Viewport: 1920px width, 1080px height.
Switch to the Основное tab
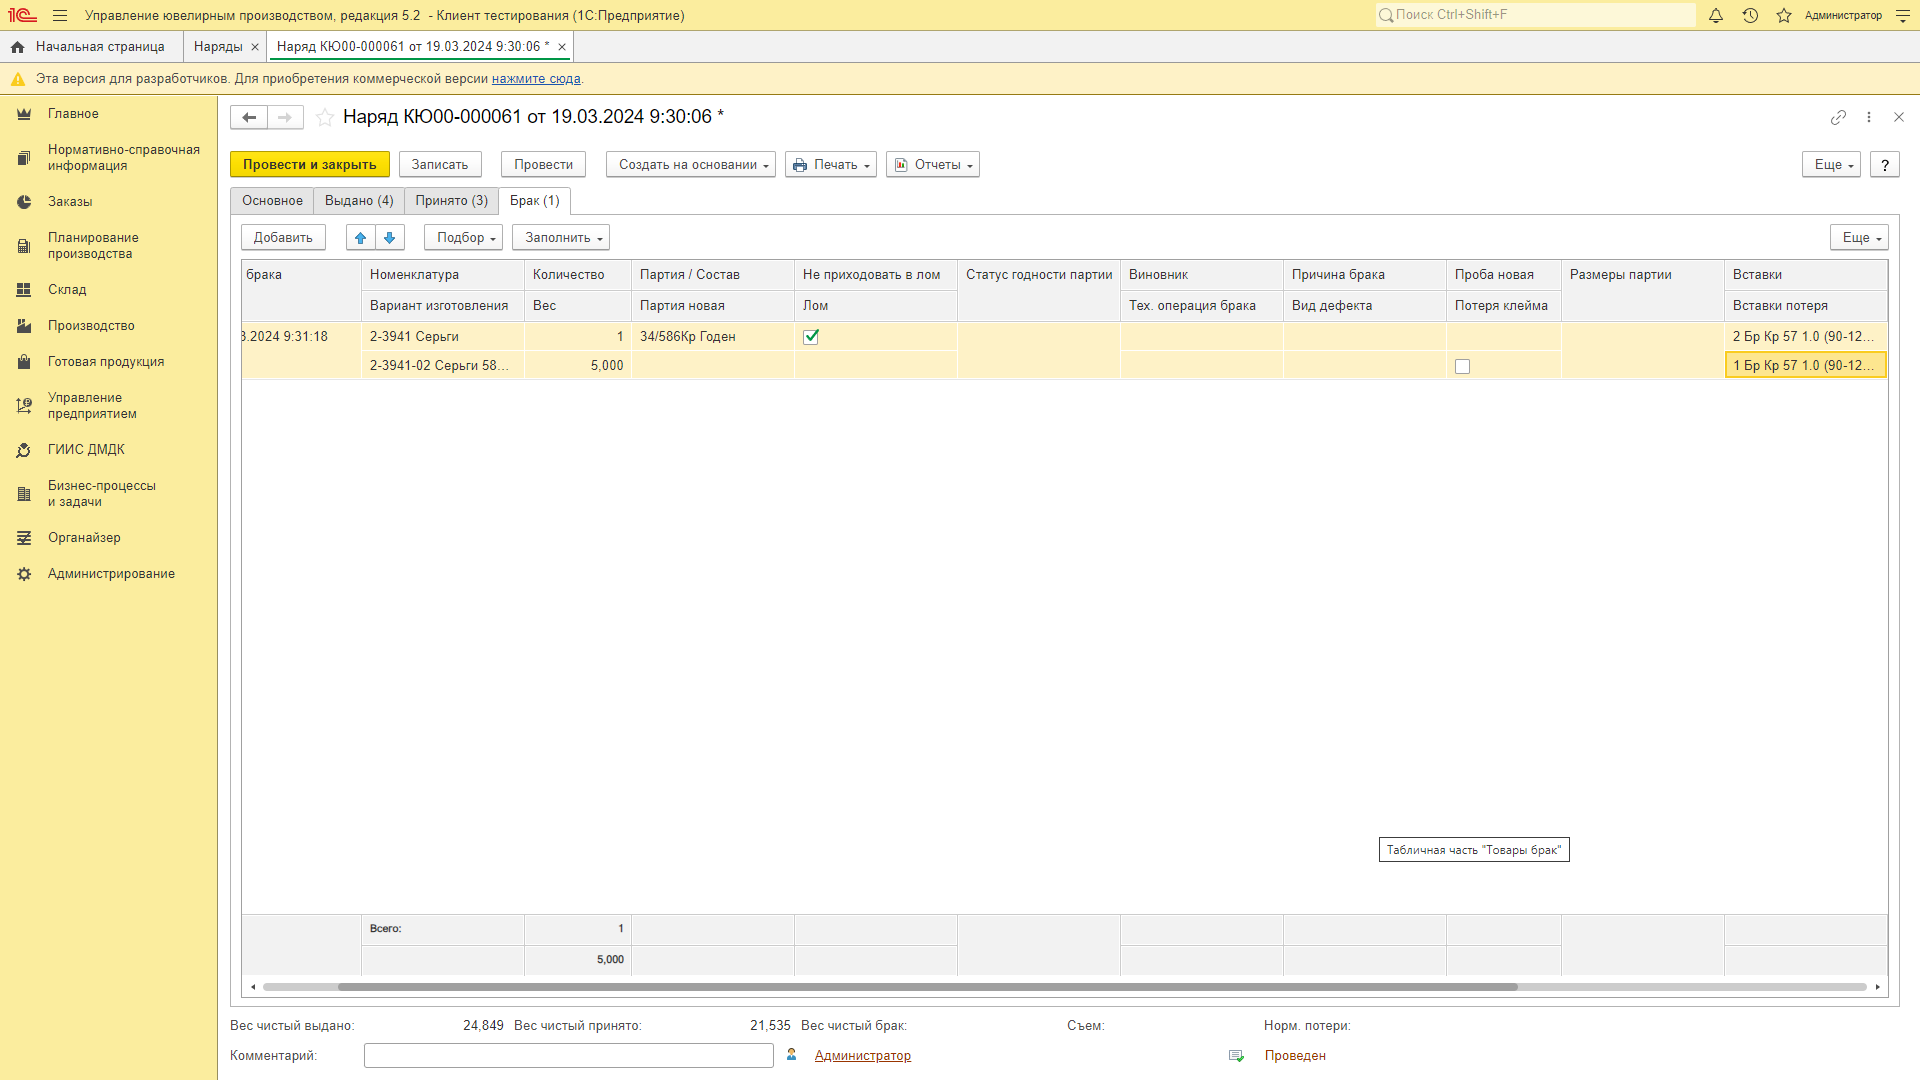pos(272,201)
